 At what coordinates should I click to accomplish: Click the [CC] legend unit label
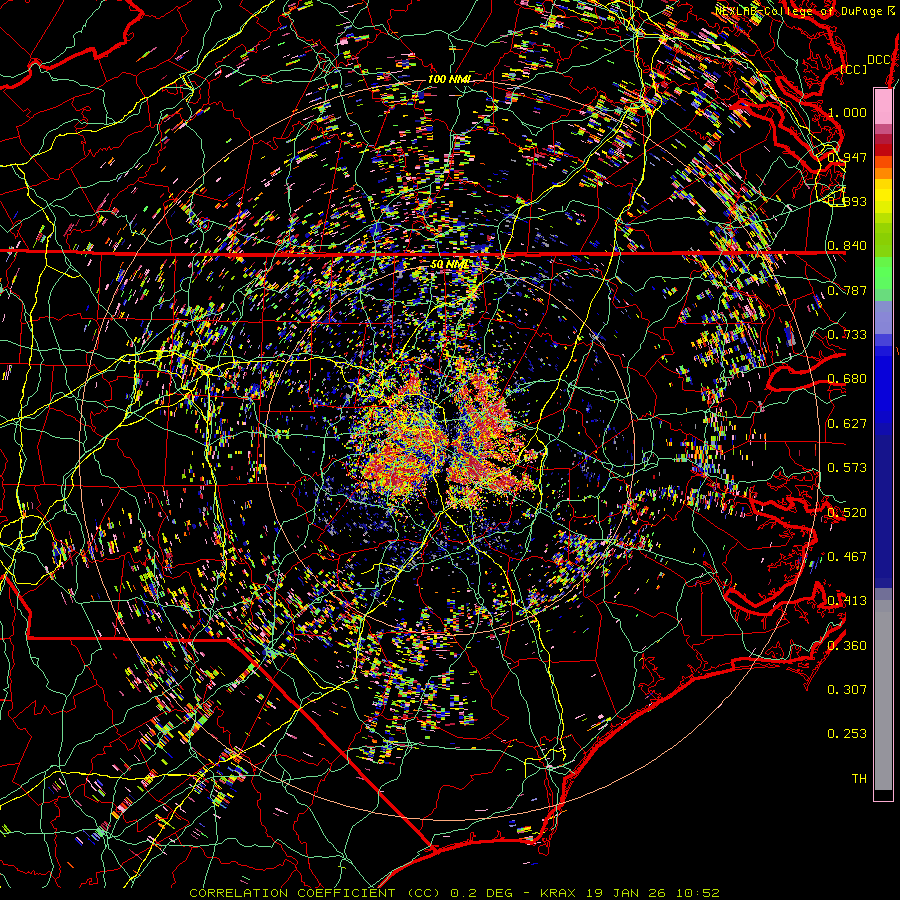click(x=853, y=69)
